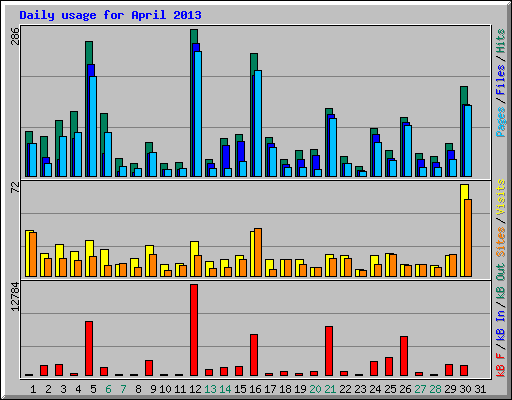The image size is (512, 400).
Task: Click day label 29 on the x-axis
Action: coord(450,389)
